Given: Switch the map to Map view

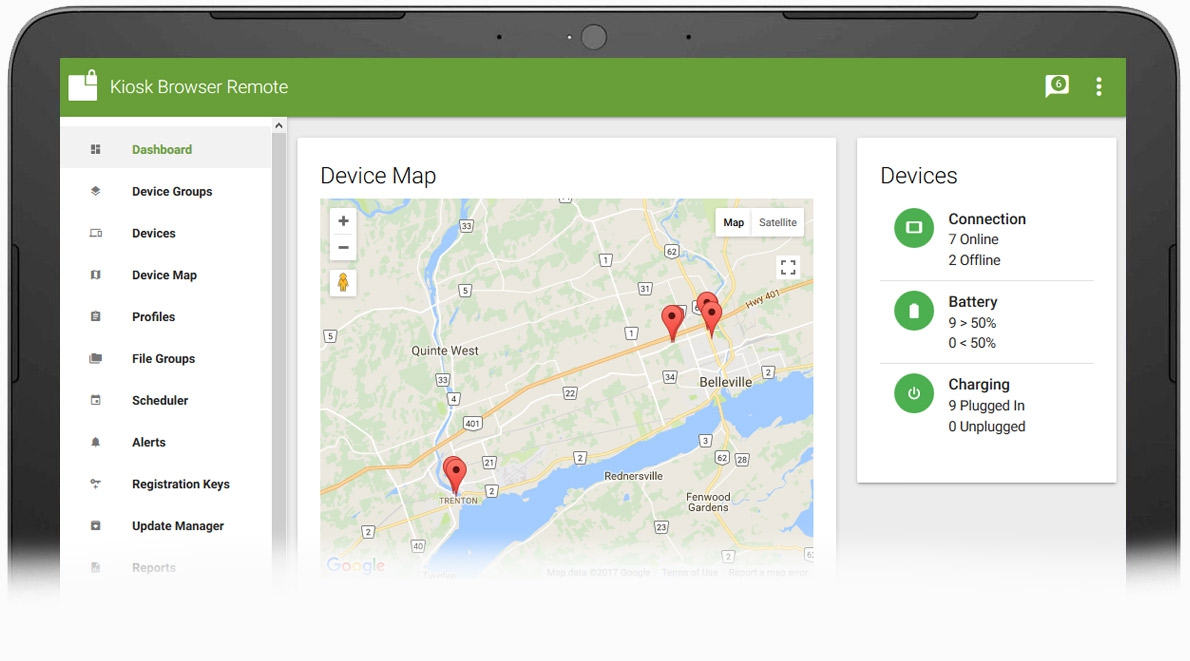Looking at the screenshot, I should 733,222.
